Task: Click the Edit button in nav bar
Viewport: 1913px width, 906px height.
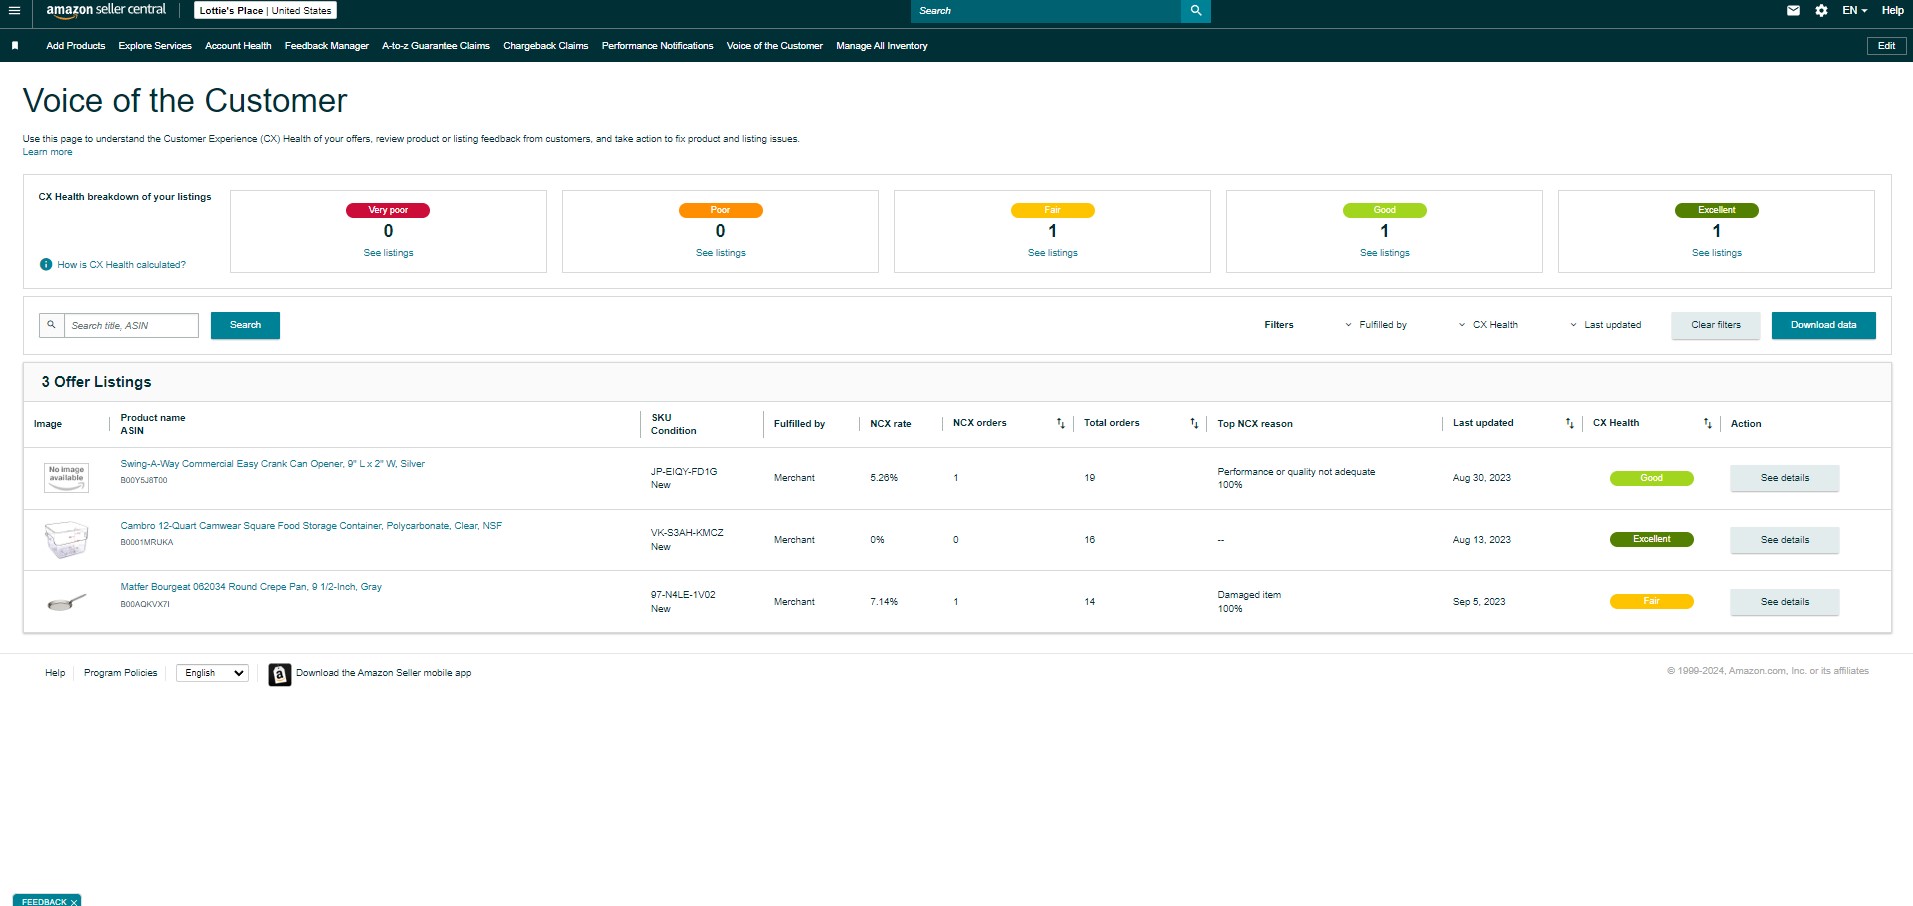Action: click(1886, 46)
